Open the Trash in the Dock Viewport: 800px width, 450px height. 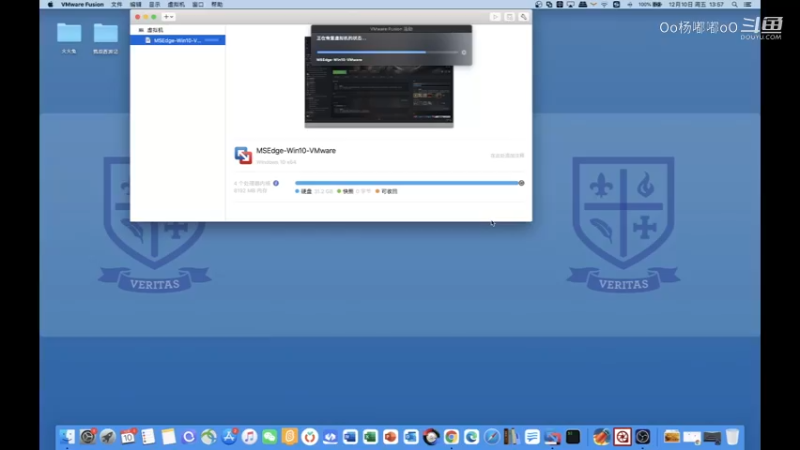[x=732, y=437]
